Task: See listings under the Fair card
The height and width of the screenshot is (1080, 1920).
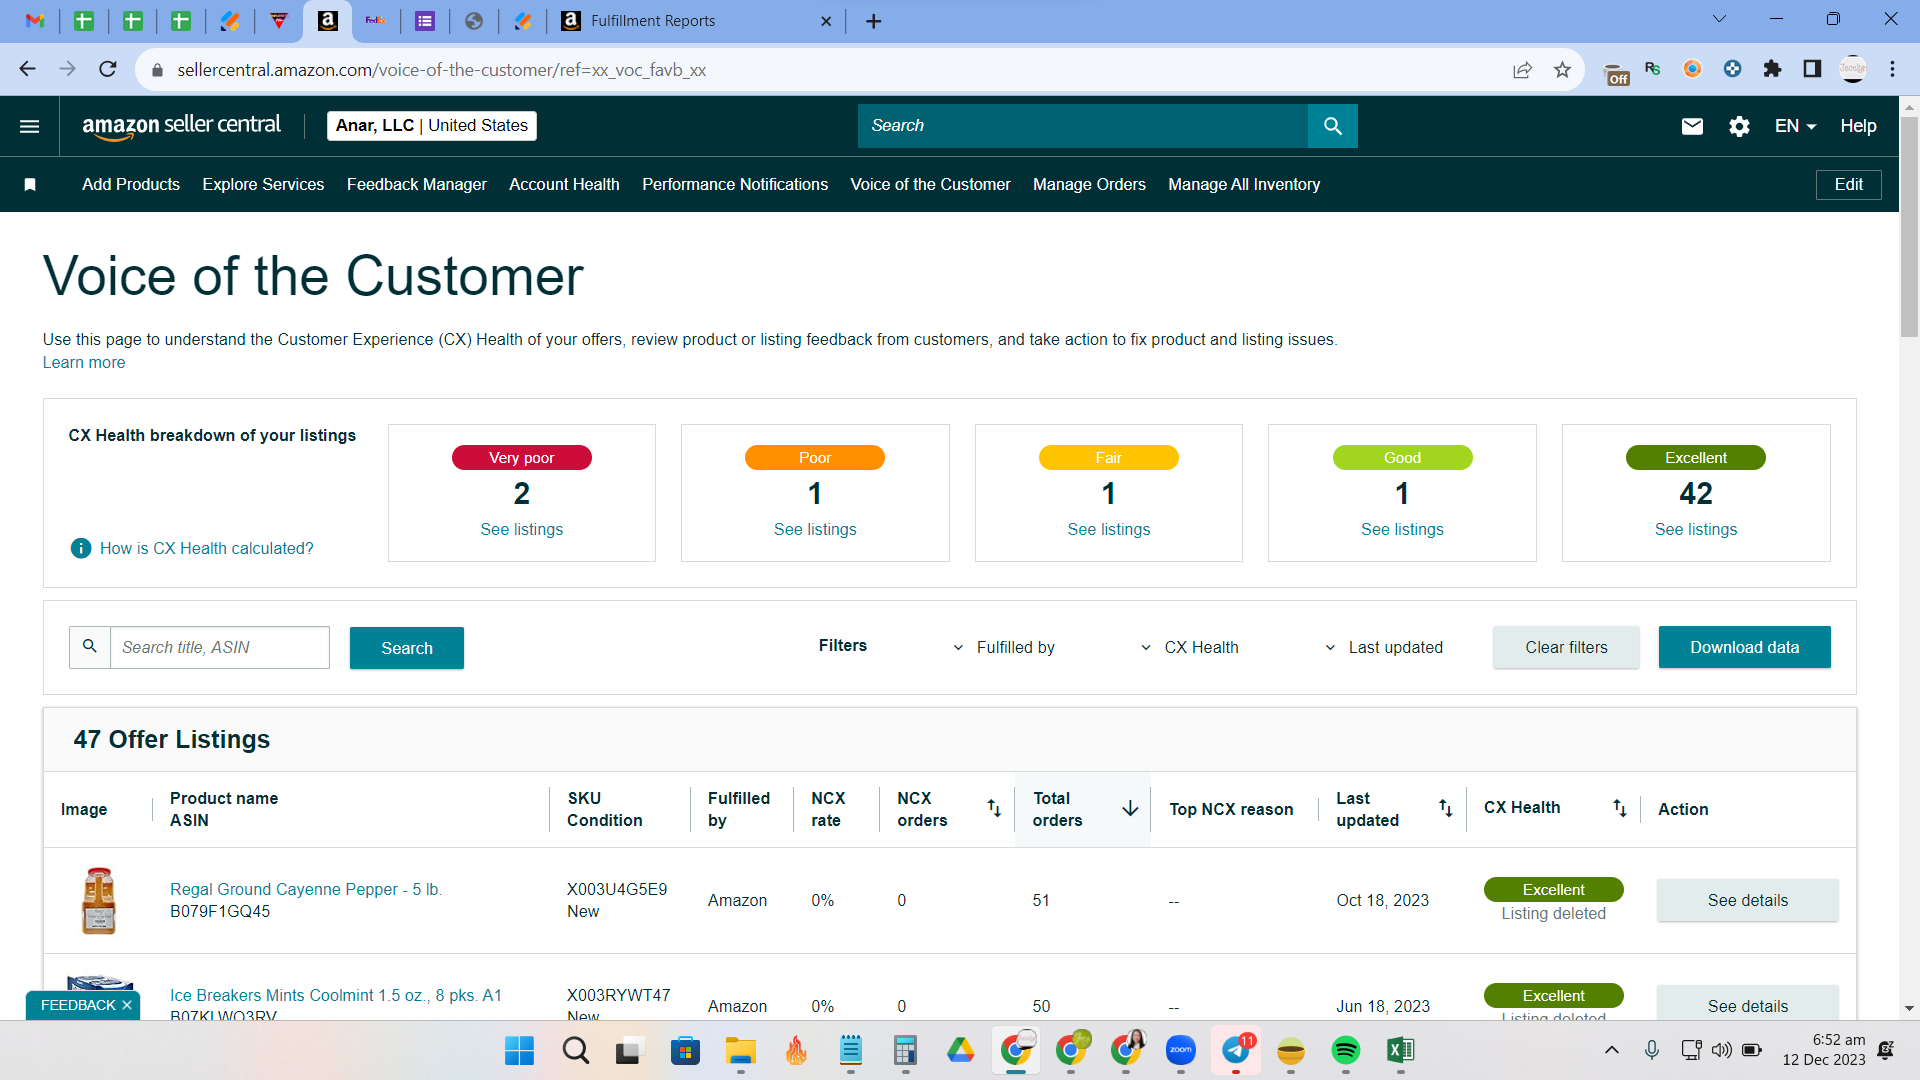Action: coord(1108,529)
